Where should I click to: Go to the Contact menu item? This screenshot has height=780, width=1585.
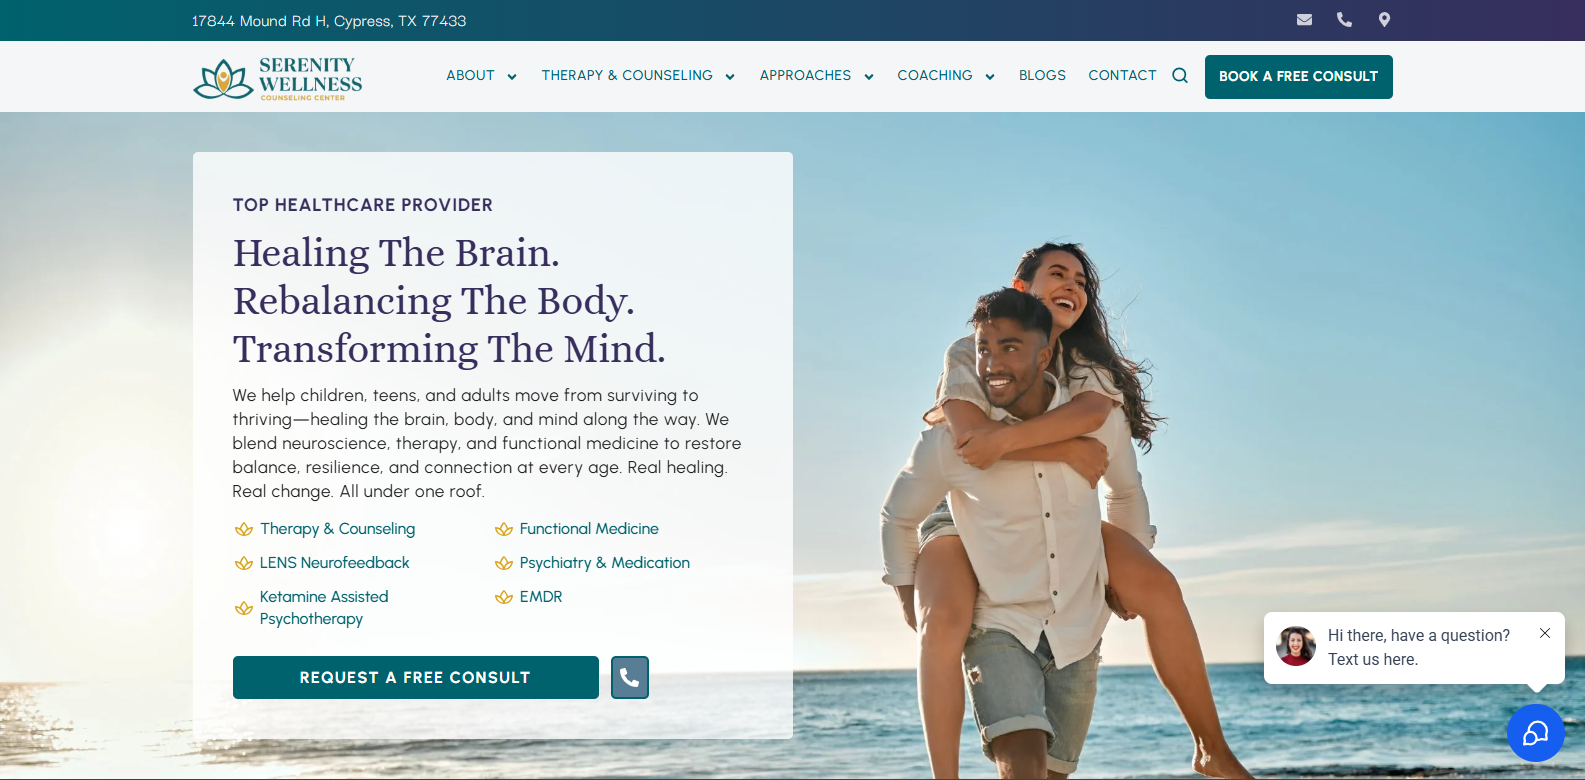(1122, 76)
